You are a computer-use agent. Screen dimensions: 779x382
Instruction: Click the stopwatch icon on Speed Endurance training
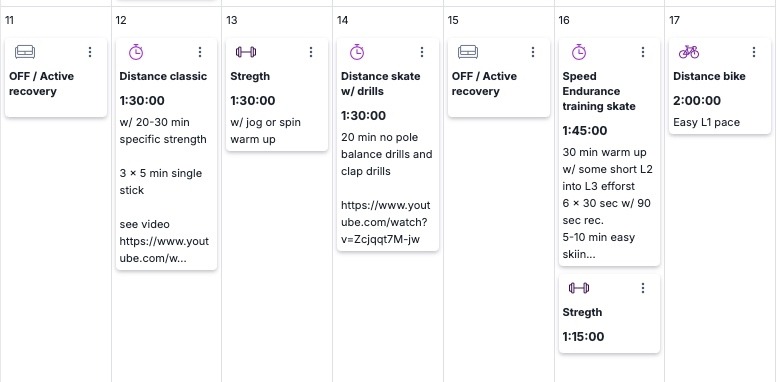(x=579, y=52)
